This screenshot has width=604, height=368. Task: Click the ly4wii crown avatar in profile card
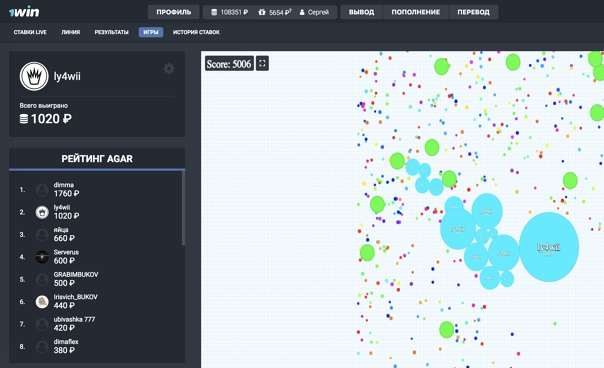(x=34, y=76)
